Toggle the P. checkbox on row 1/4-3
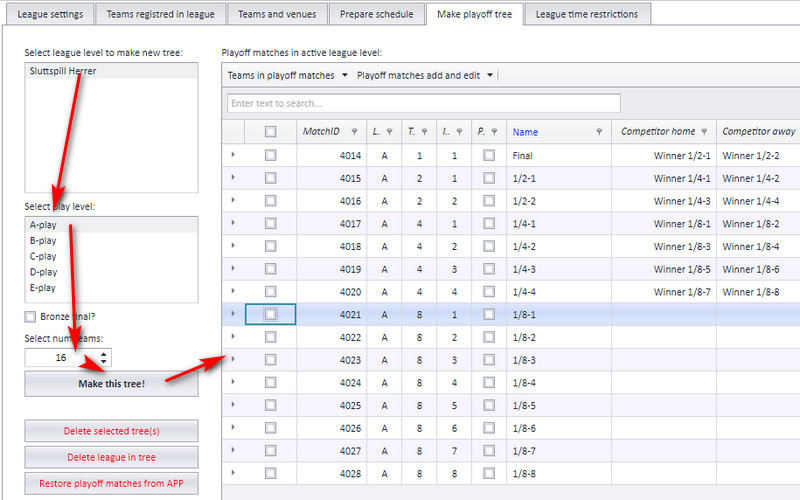This screenshot has width=800, height=500. (x=489, y=269)
